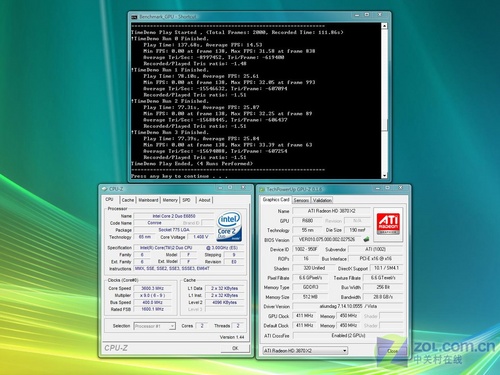500x375 pixels.
Task: Switch to the Sensors tab in GPU-Z
Action: pos(301,200)
